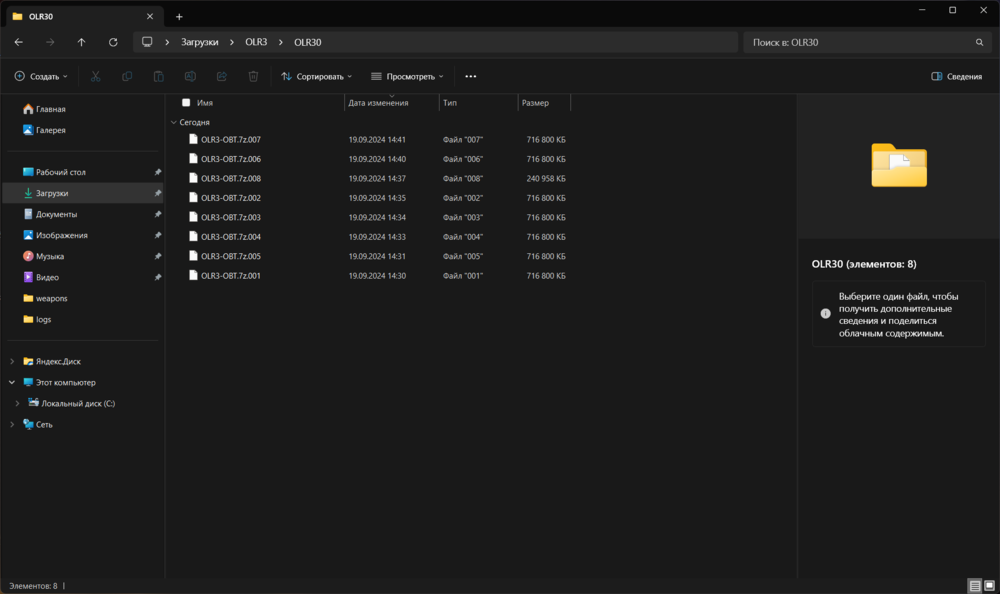Click the Delete trash icon in toolbar

click(253, 76)
